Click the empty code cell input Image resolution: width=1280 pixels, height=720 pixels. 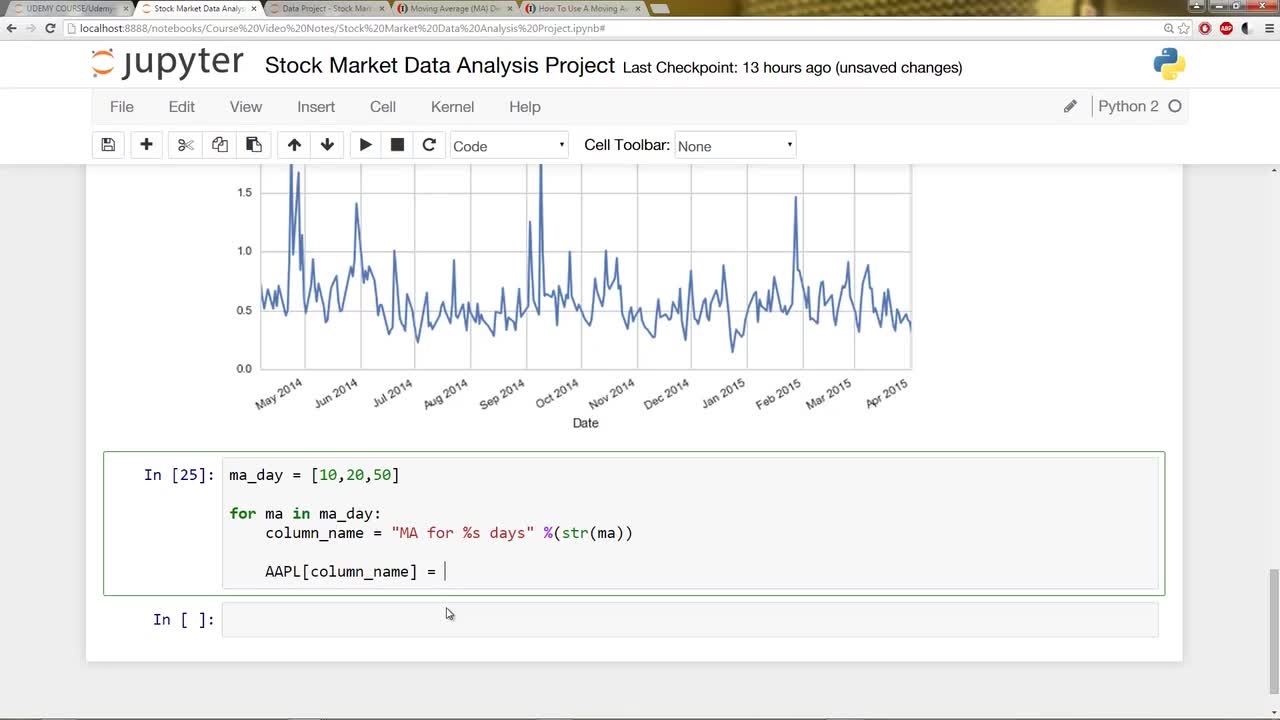click(x=690, y=620)
